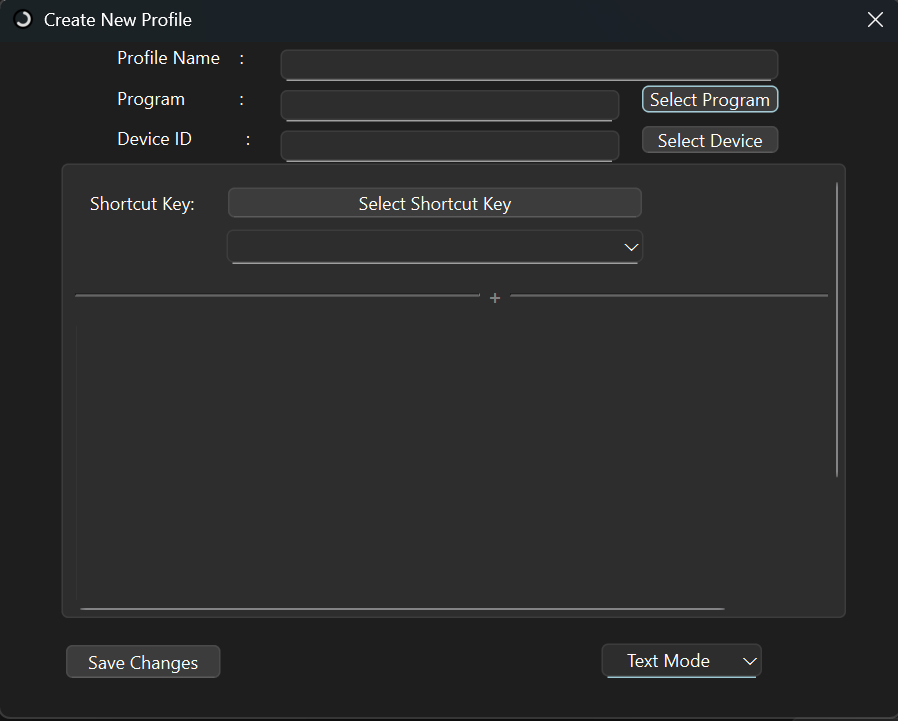Viewport: 898px width, 721px height.
Task: Click the Profile Name input field
Action: [529, 64]
